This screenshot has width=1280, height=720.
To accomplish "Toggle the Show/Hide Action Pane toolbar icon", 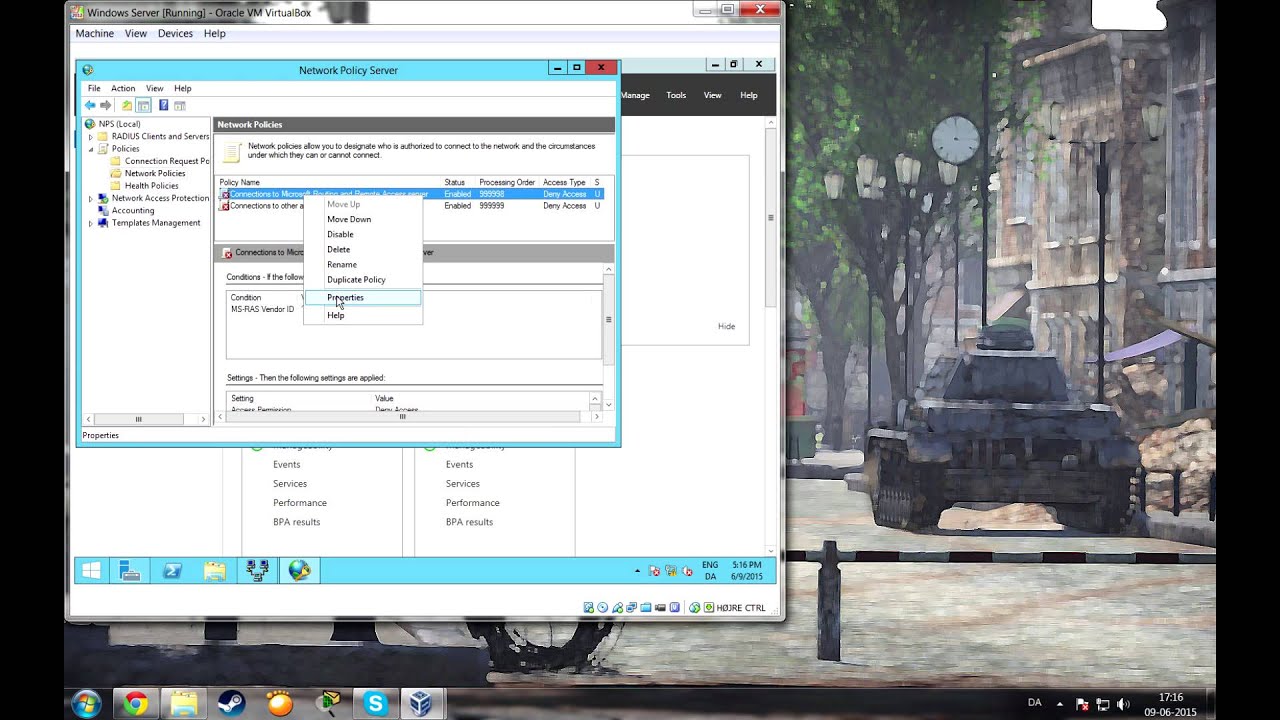I will coord(180,105).
